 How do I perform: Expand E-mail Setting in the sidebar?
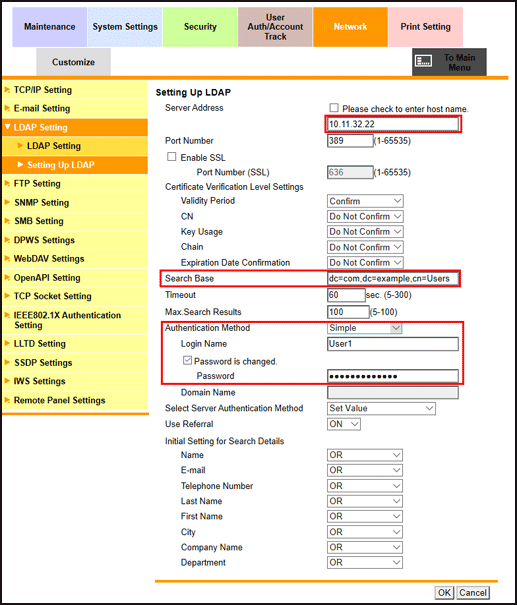(x=75, y=108)
